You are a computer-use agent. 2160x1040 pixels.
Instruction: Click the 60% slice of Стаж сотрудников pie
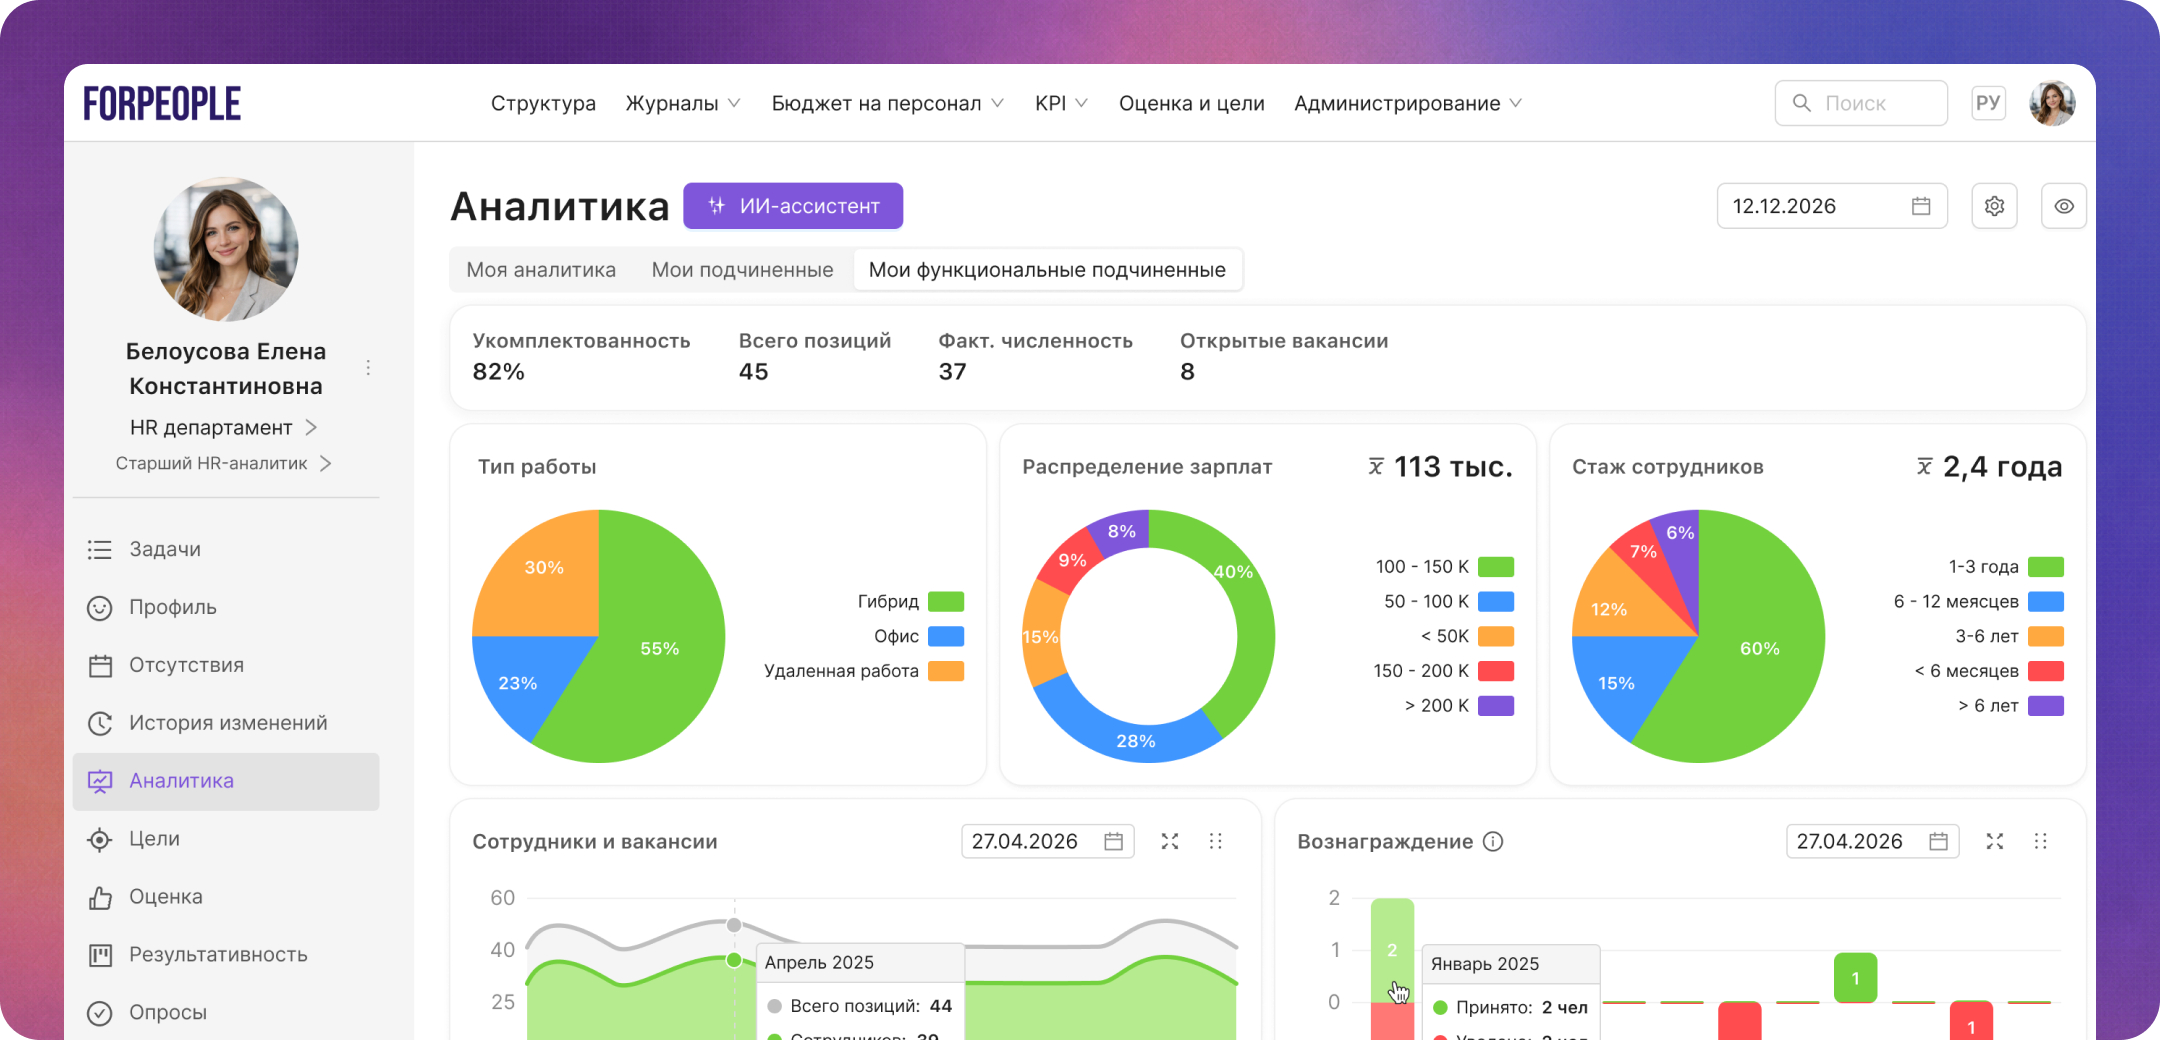point(1760,648)
